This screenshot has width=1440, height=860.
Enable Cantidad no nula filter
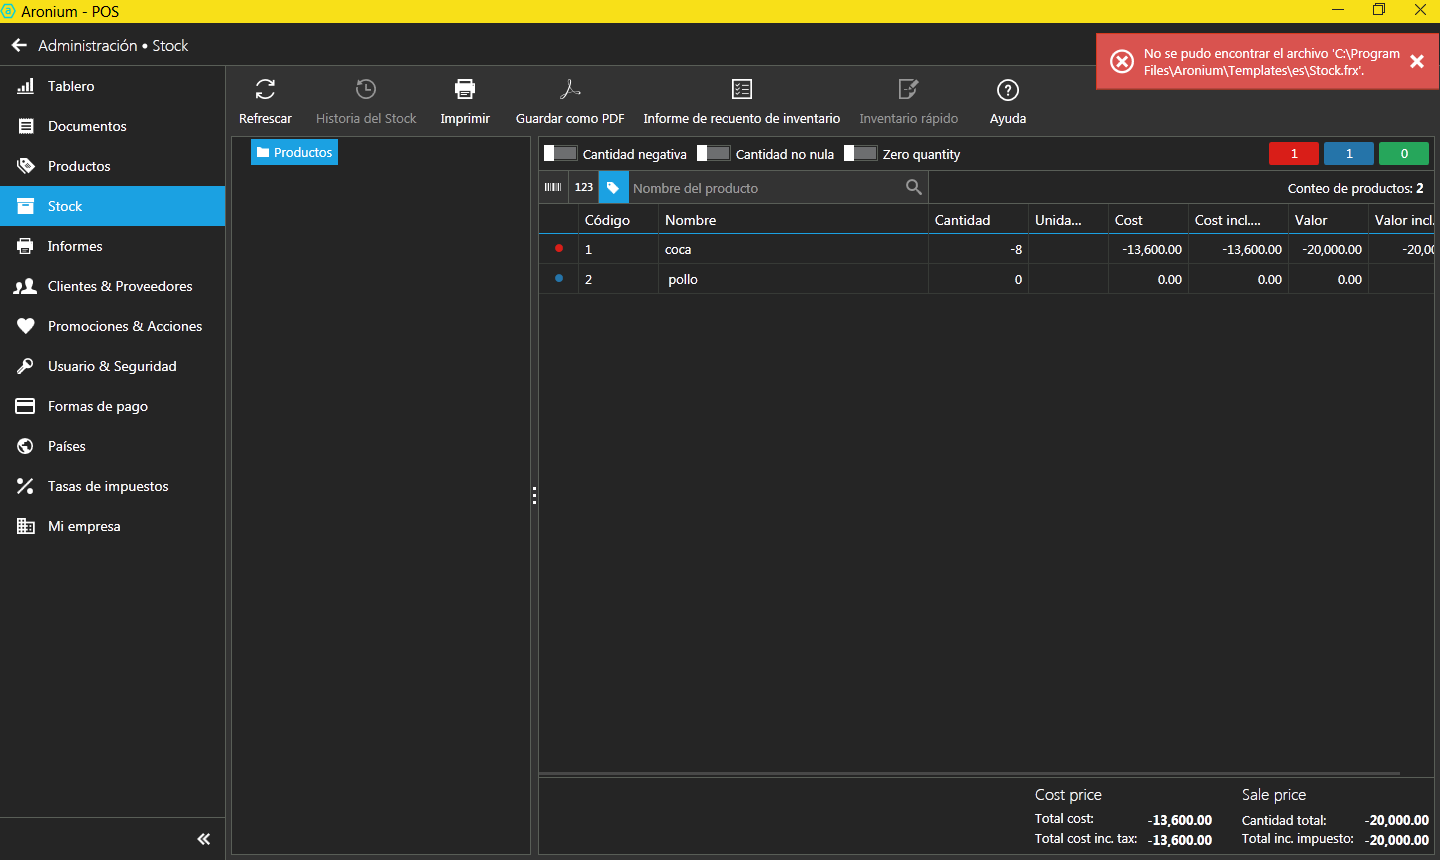click(x=714, y=154)
